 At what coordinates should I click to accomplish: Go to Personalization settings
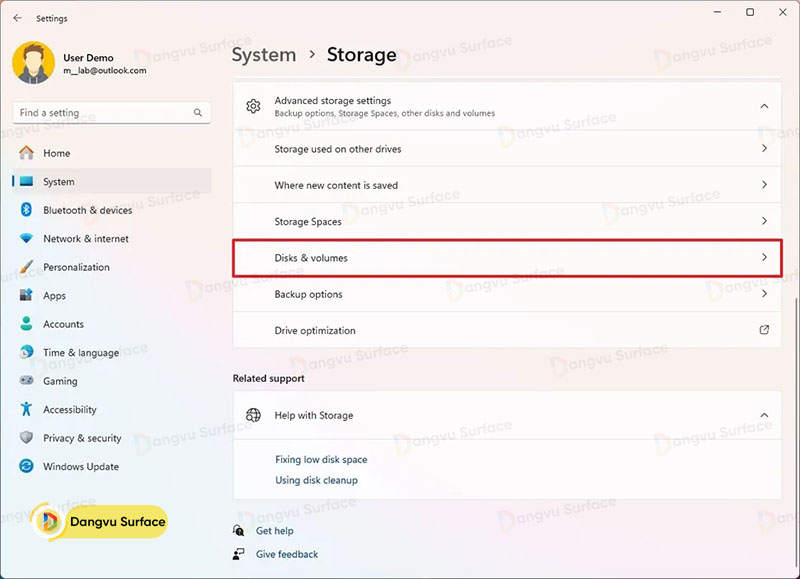(76, 267)
